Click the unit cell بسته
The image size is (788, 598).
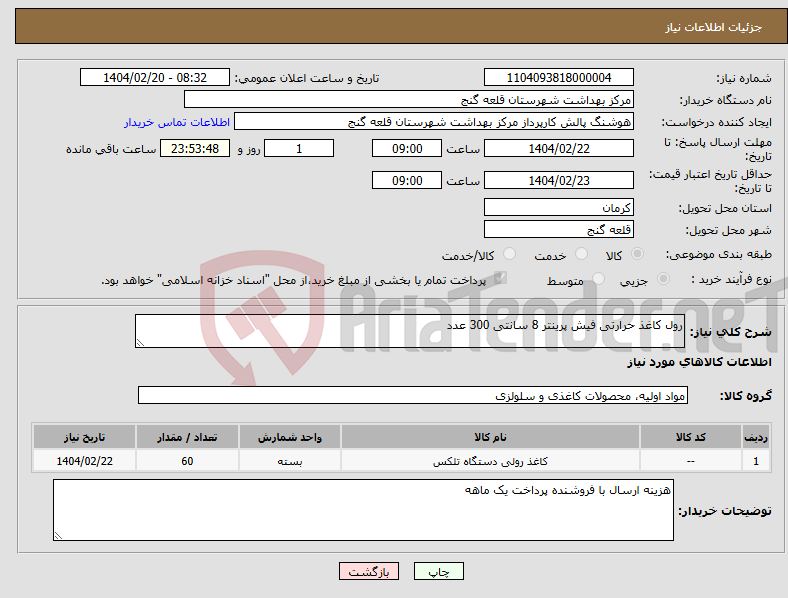[x=290, y=461]
